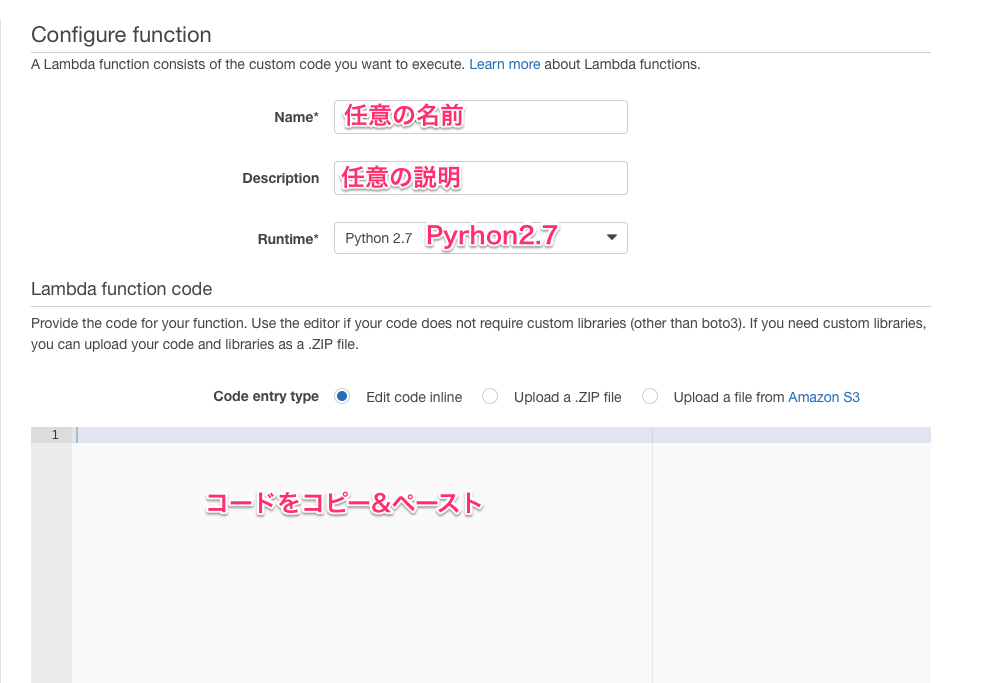Click the Runtime* field label
The image size is (984, 683).
[x=289, y=239]
